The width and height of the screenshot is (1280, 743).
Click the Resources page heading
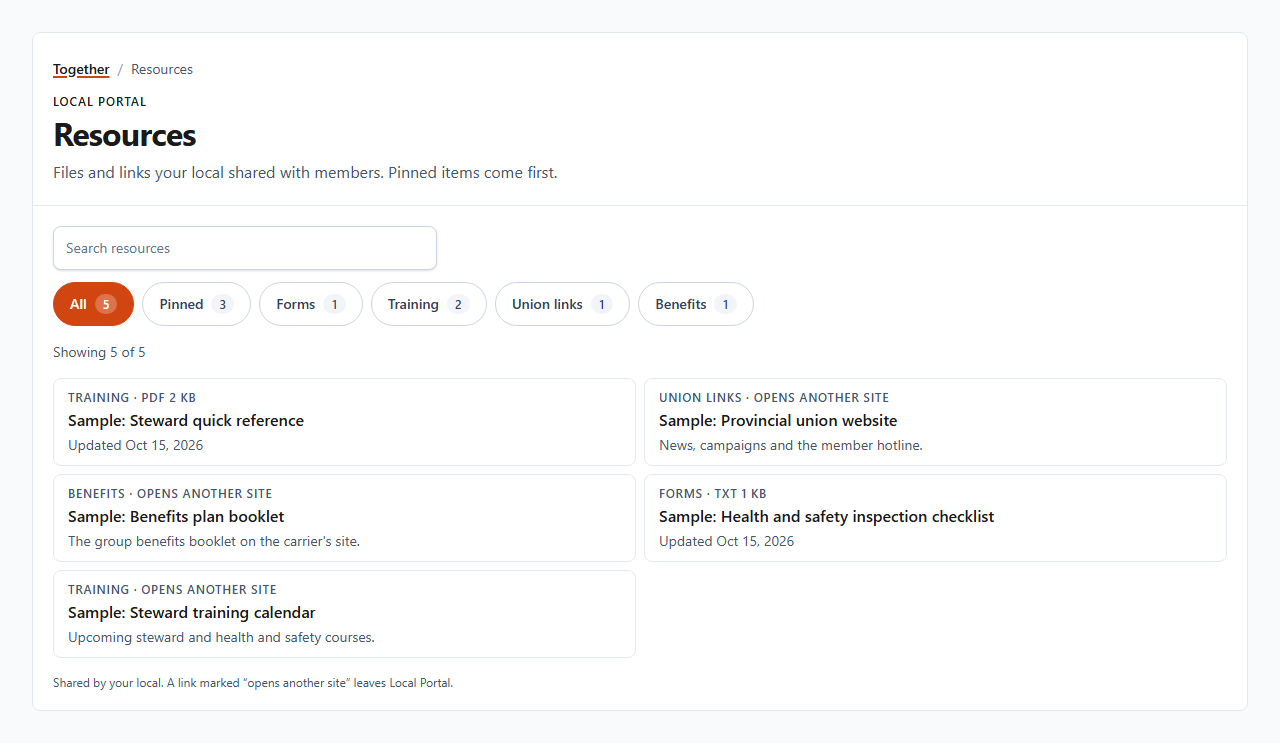(x=125, y=135)
